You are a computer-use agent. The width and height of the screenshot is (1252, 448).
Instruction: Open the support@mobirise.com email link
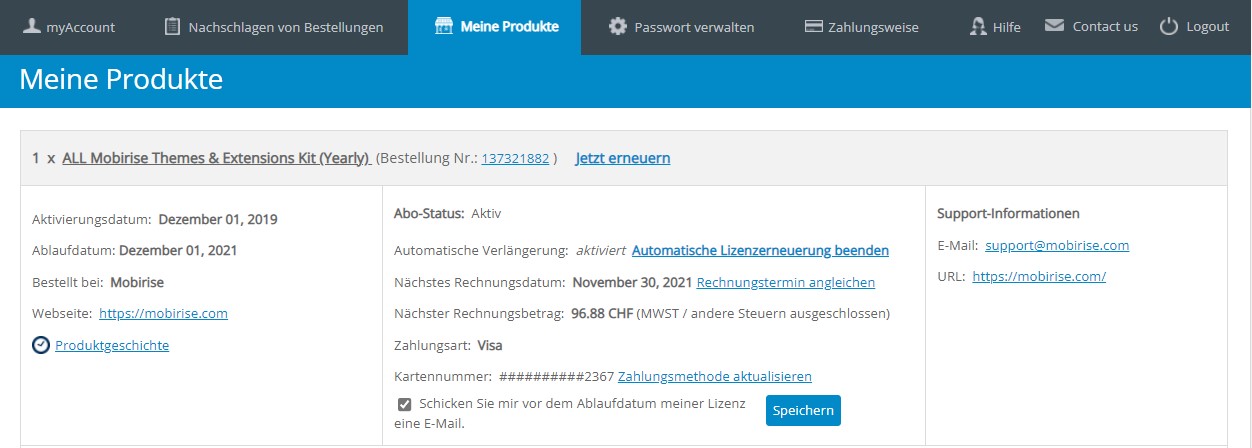(x=1057, y=245)
